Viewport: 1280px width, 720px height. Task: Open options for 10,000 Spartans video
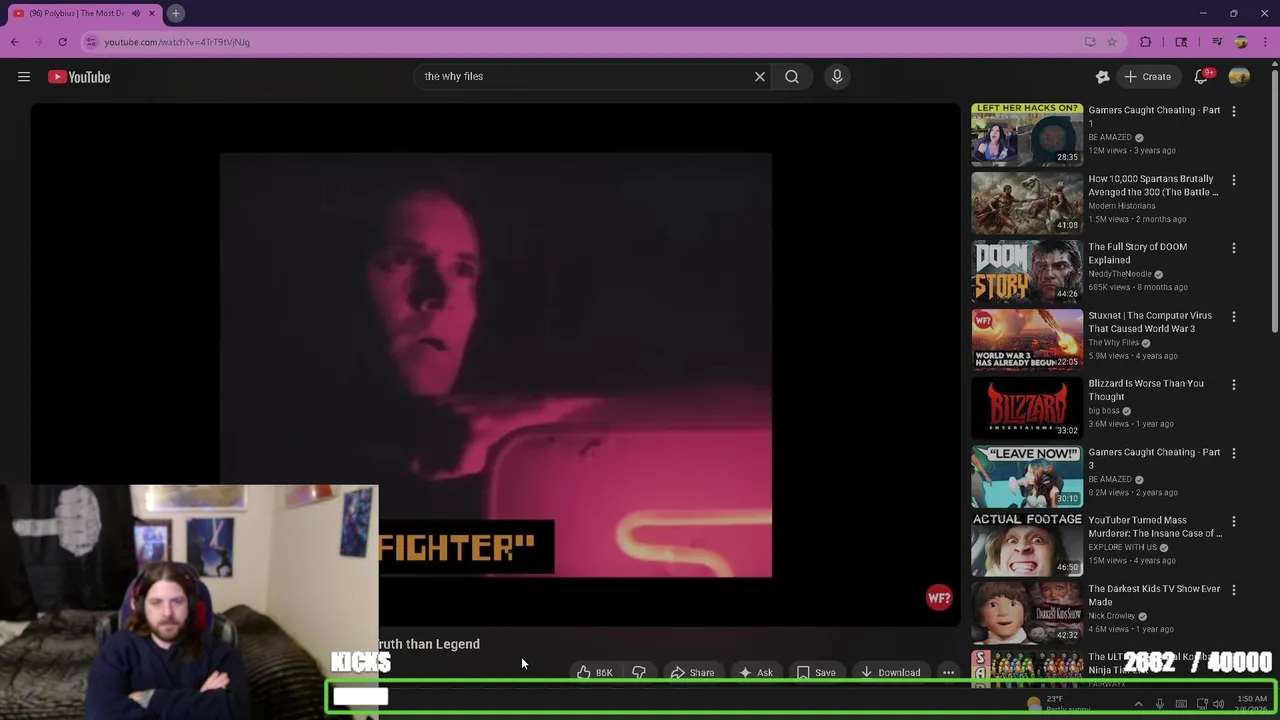[1234, 180]
